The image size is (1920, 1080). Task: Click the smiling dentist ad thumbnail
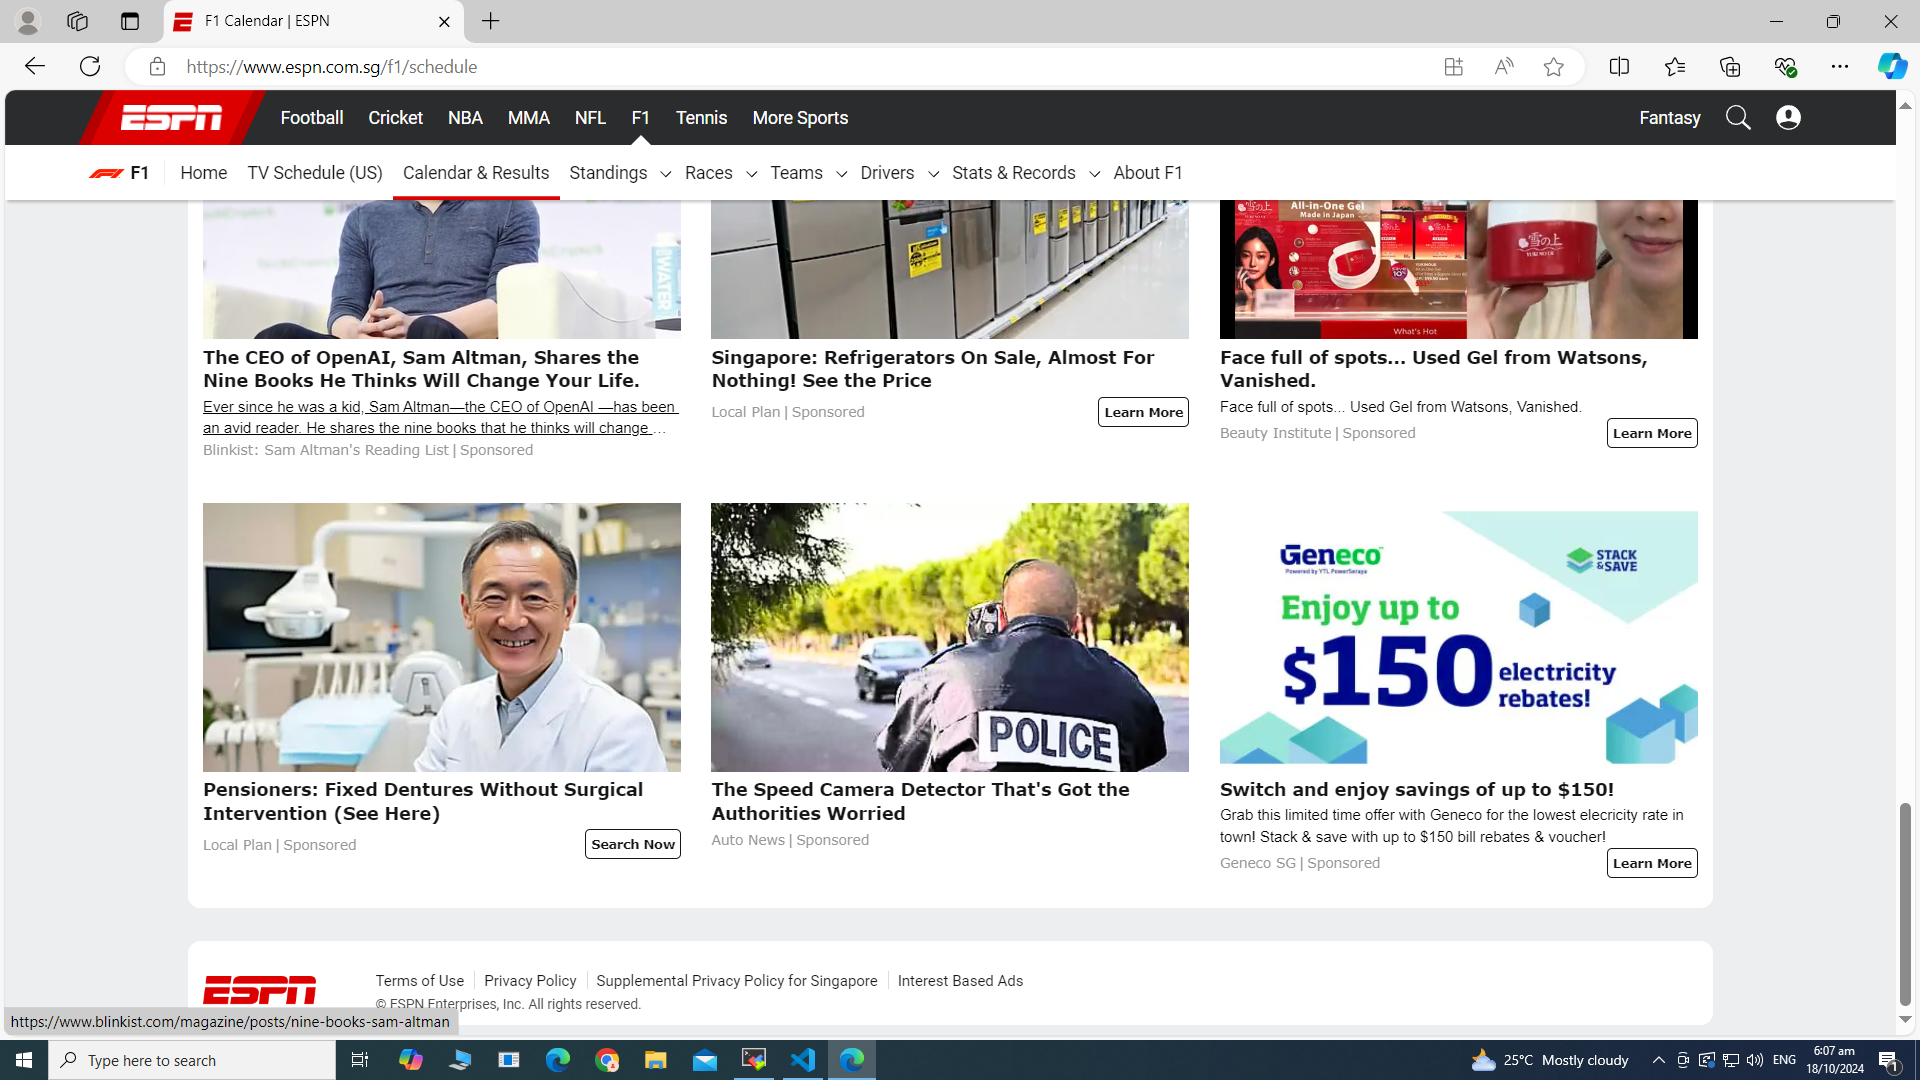click(x=442, y=637)
